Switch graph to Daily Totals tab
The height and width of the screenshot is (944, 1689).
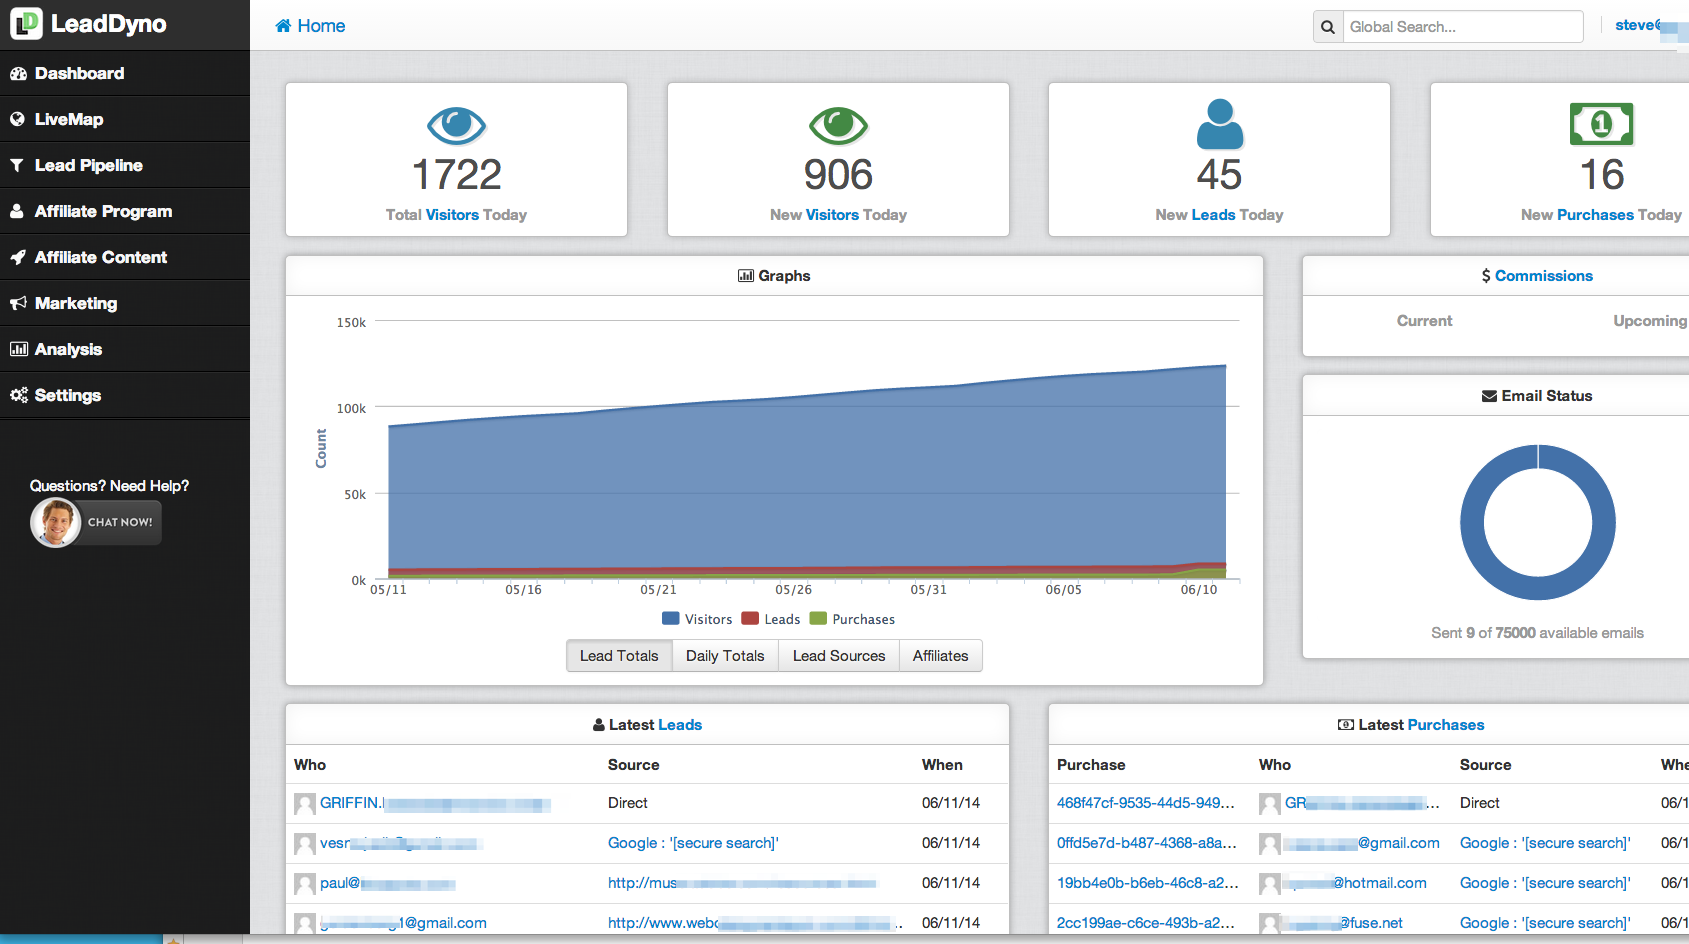click(725, 656)
